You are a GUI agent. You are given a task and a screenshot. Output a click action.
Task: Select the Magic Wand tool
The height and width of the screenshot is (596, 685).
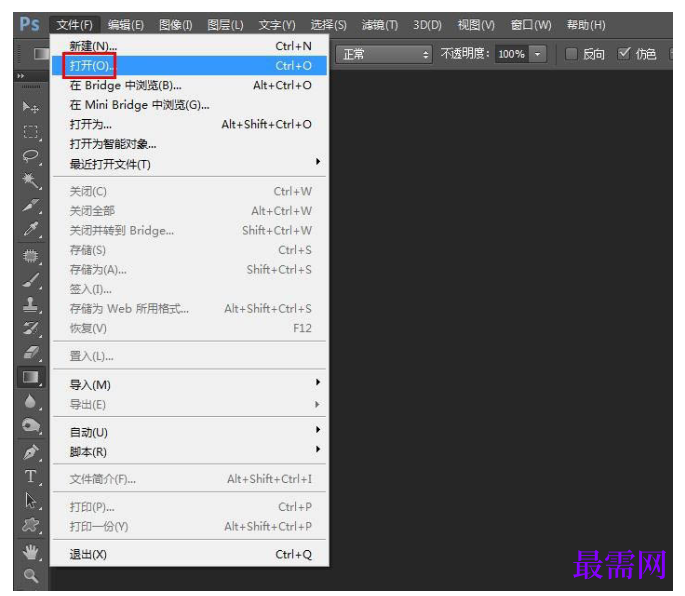point(31,180)
